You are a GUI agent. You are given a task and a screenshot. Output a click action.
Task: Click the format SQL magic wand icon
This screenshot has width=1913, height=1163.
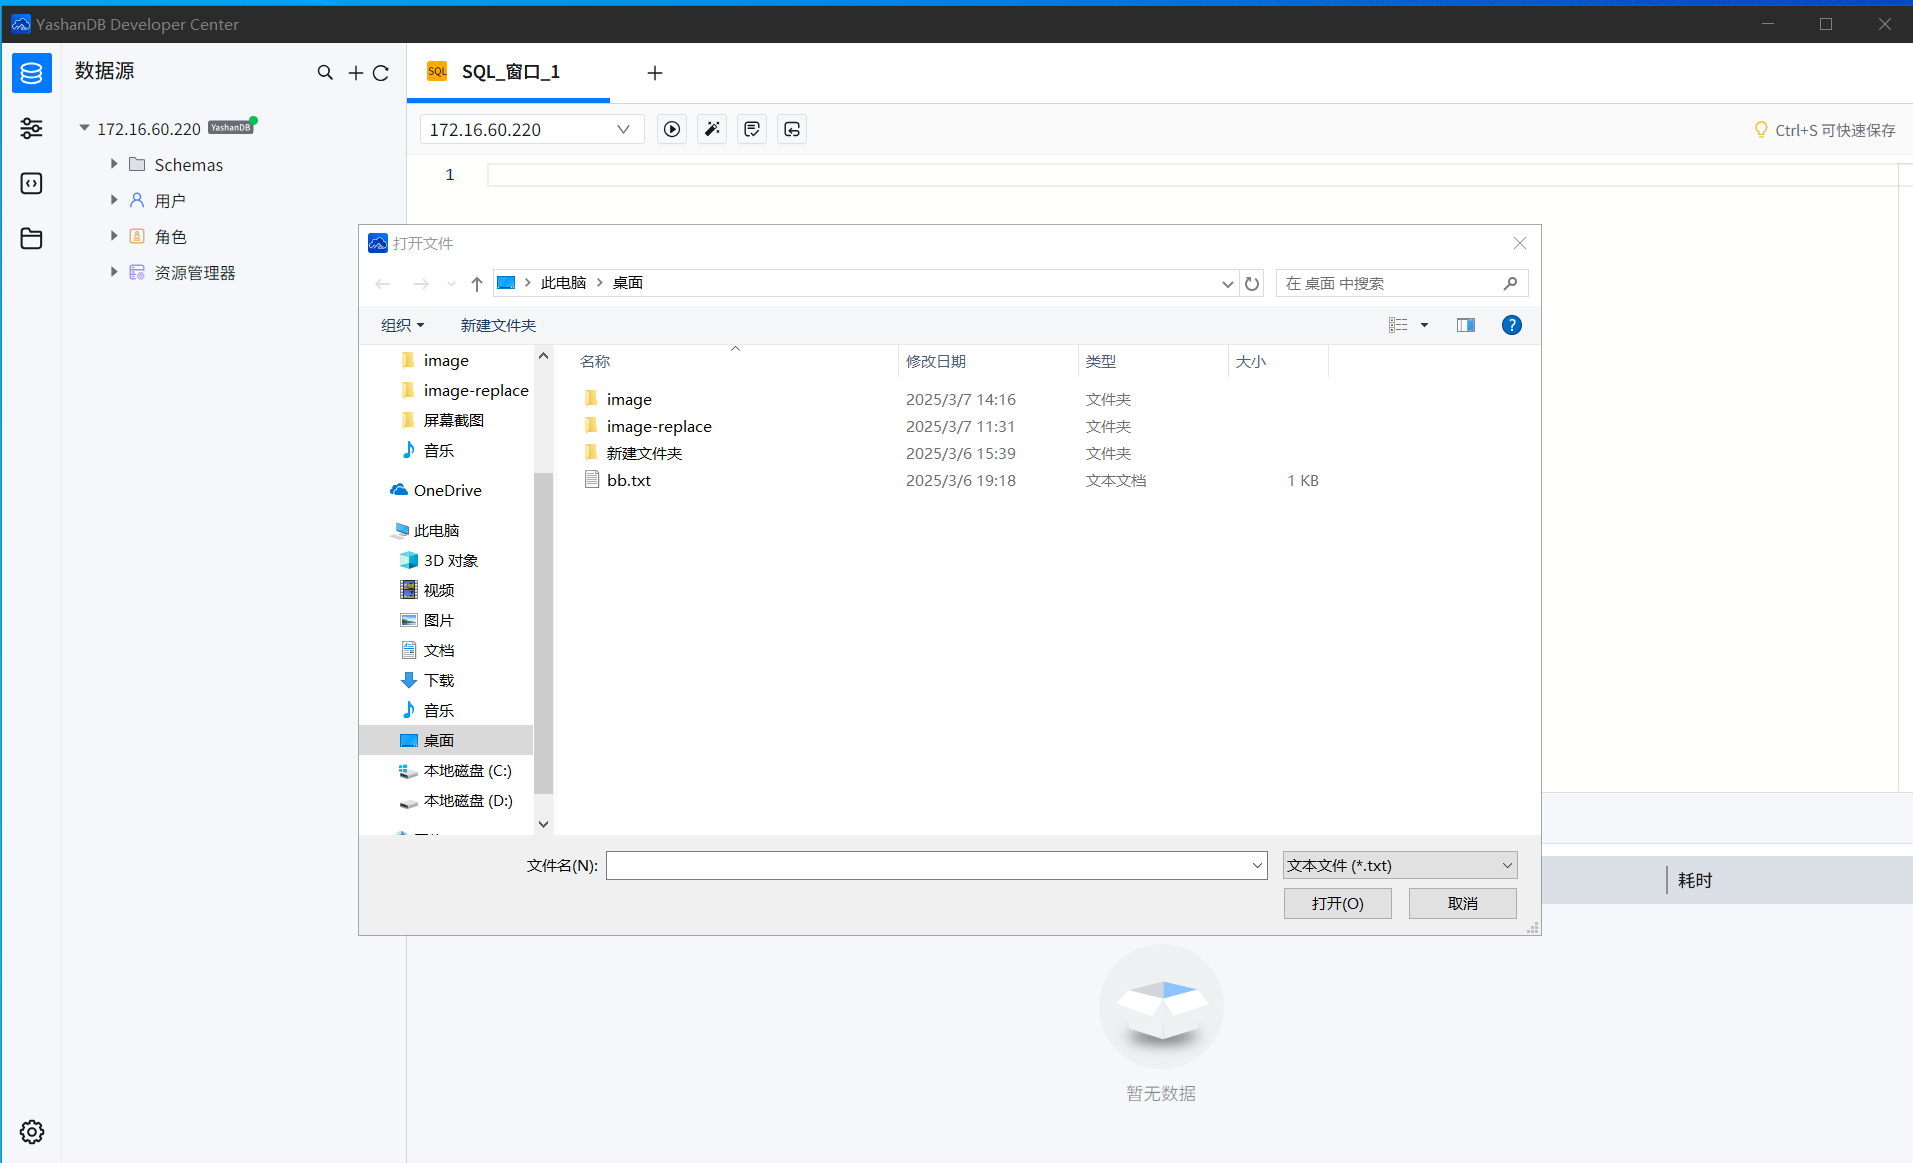712,129
